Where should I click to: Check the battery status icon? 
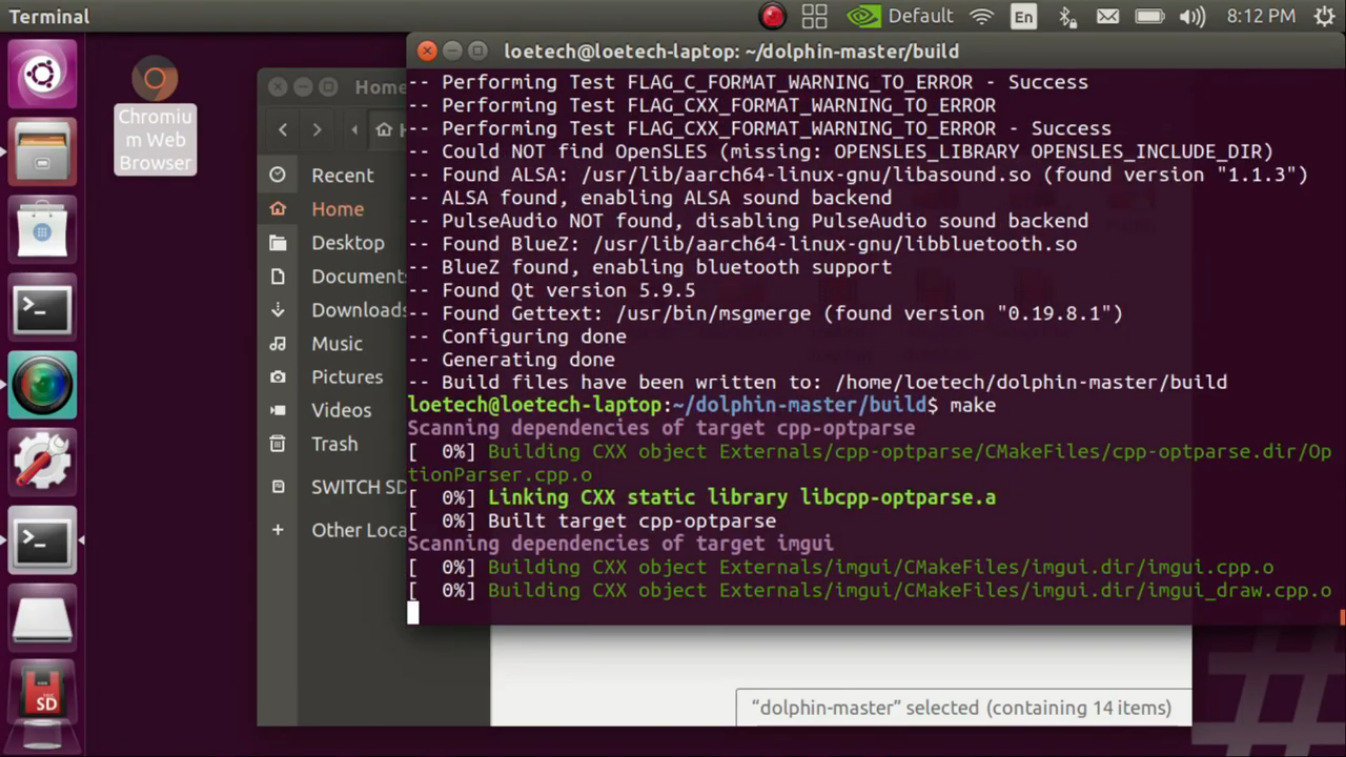coord(1150,16)
